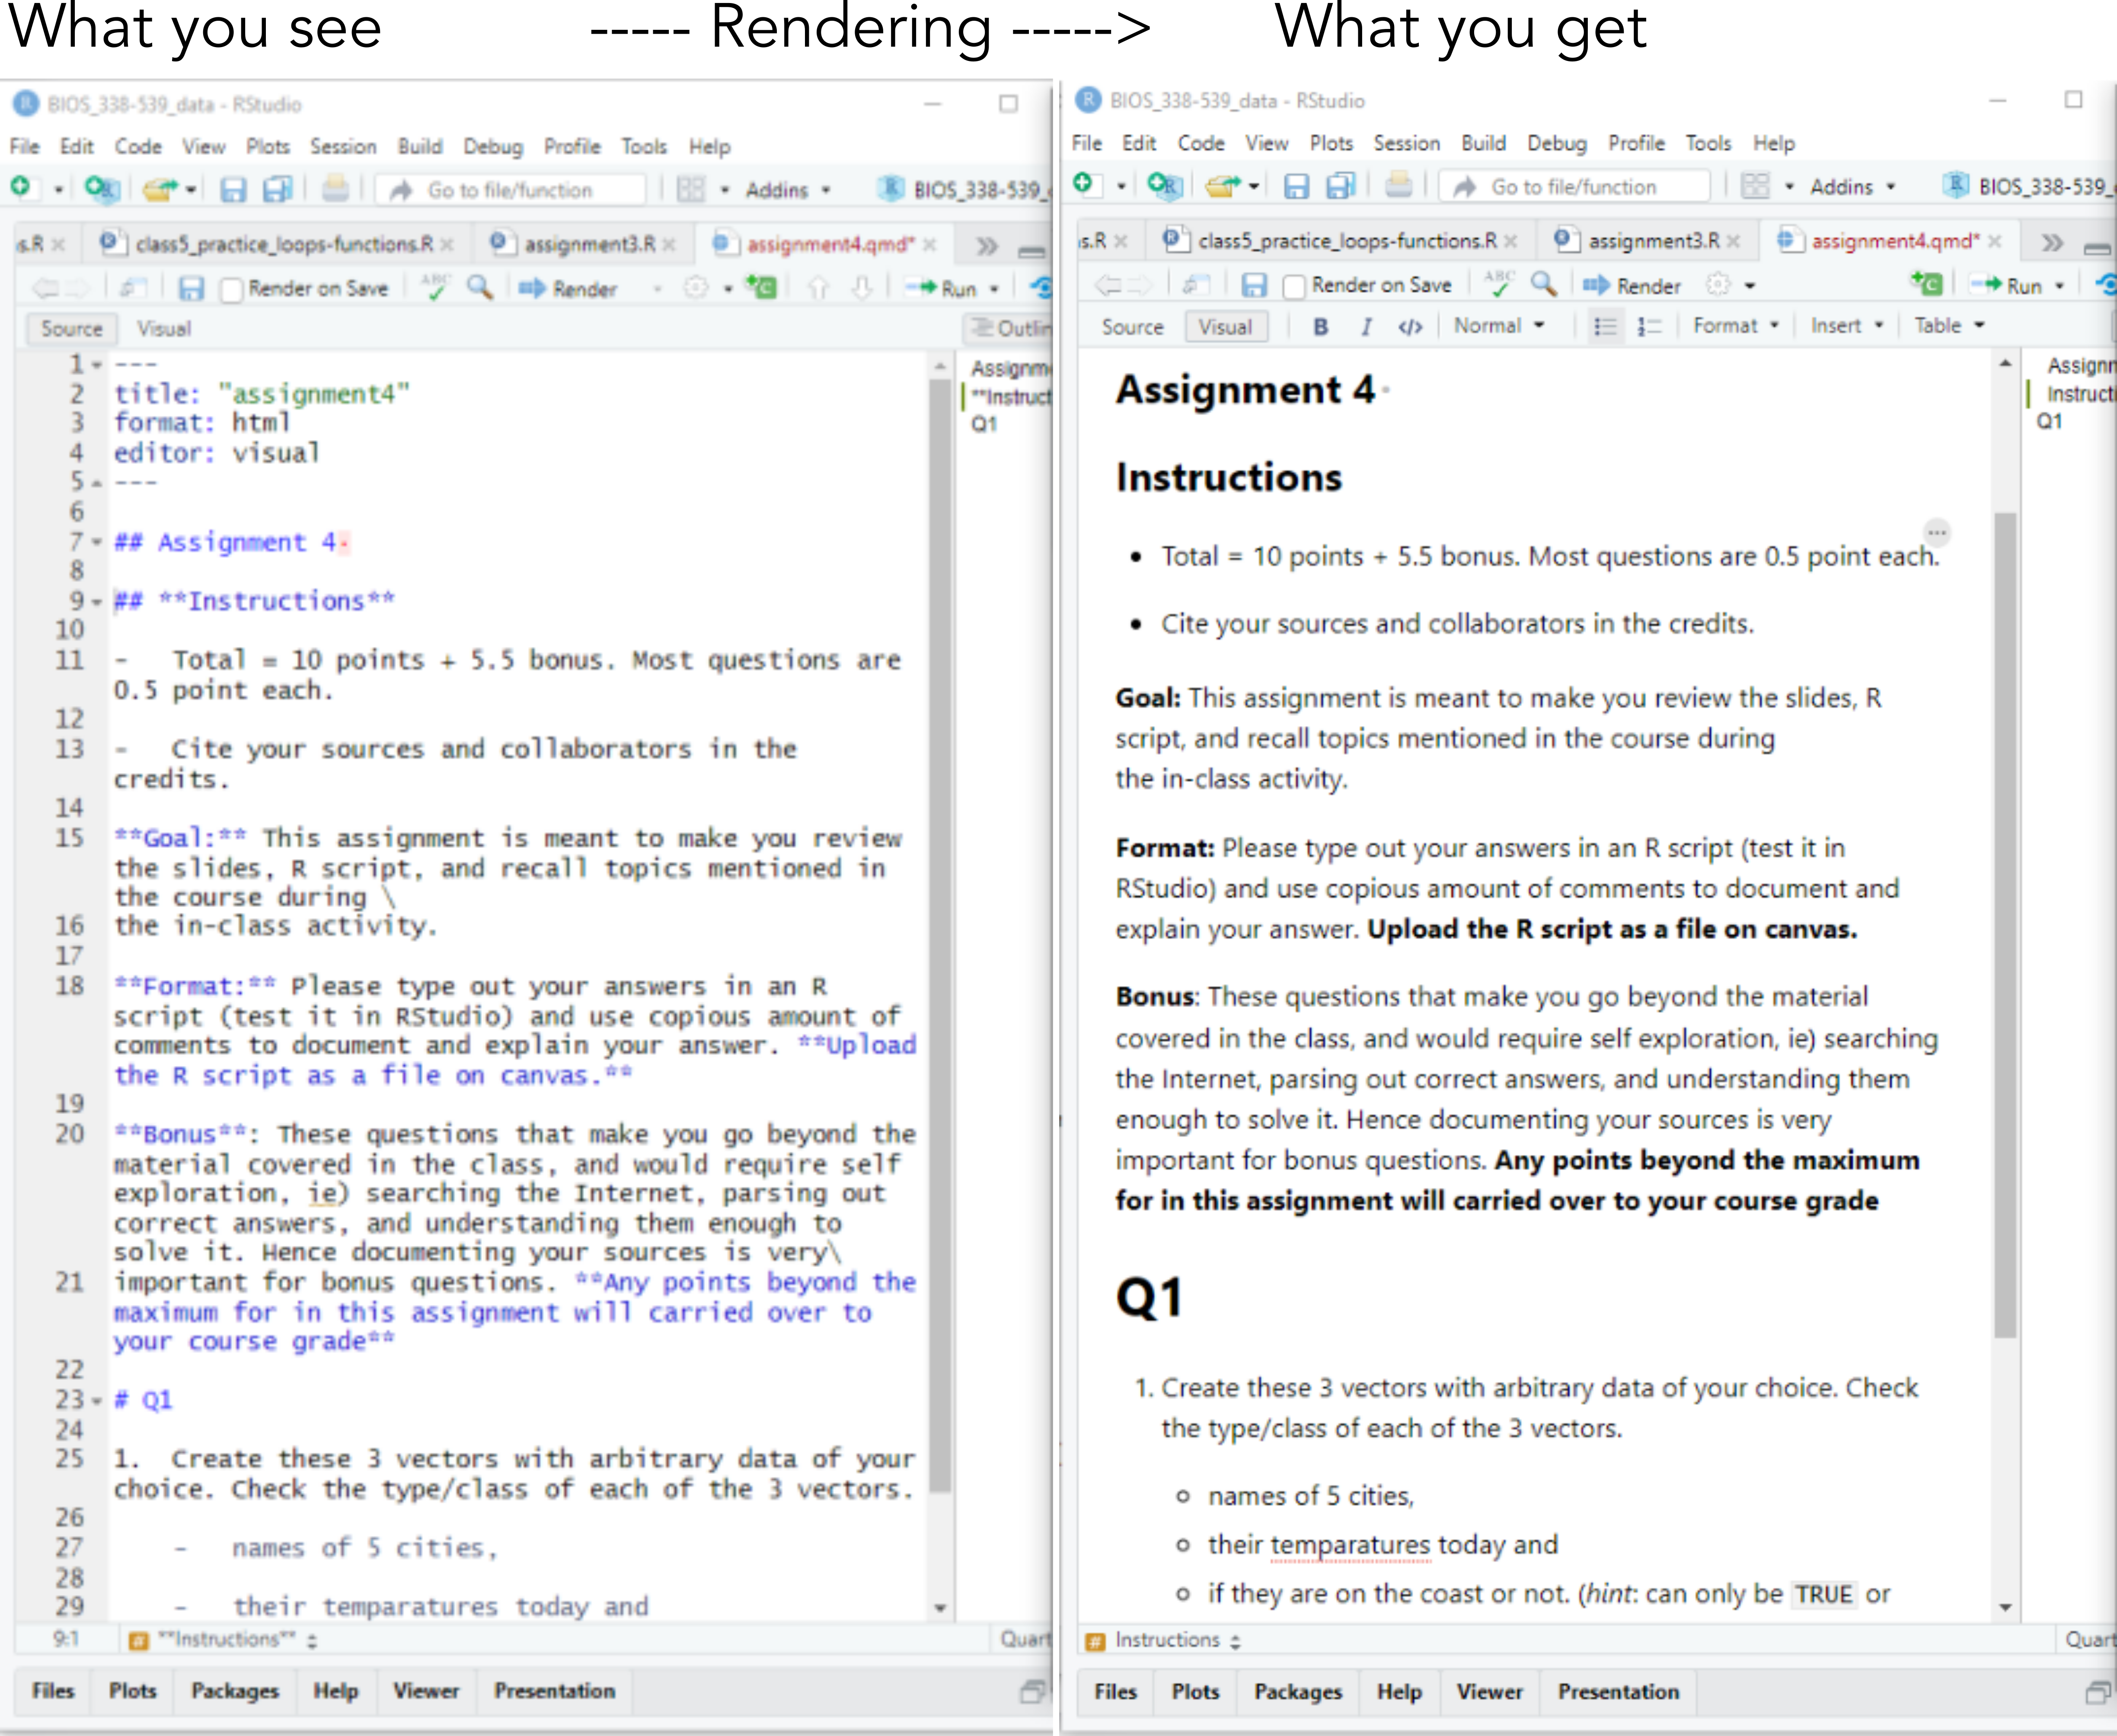The height and width of the screenshot is (1736, 2117).
Task: Open the Format dropdown menu
Action: [x=1735, y=325]
